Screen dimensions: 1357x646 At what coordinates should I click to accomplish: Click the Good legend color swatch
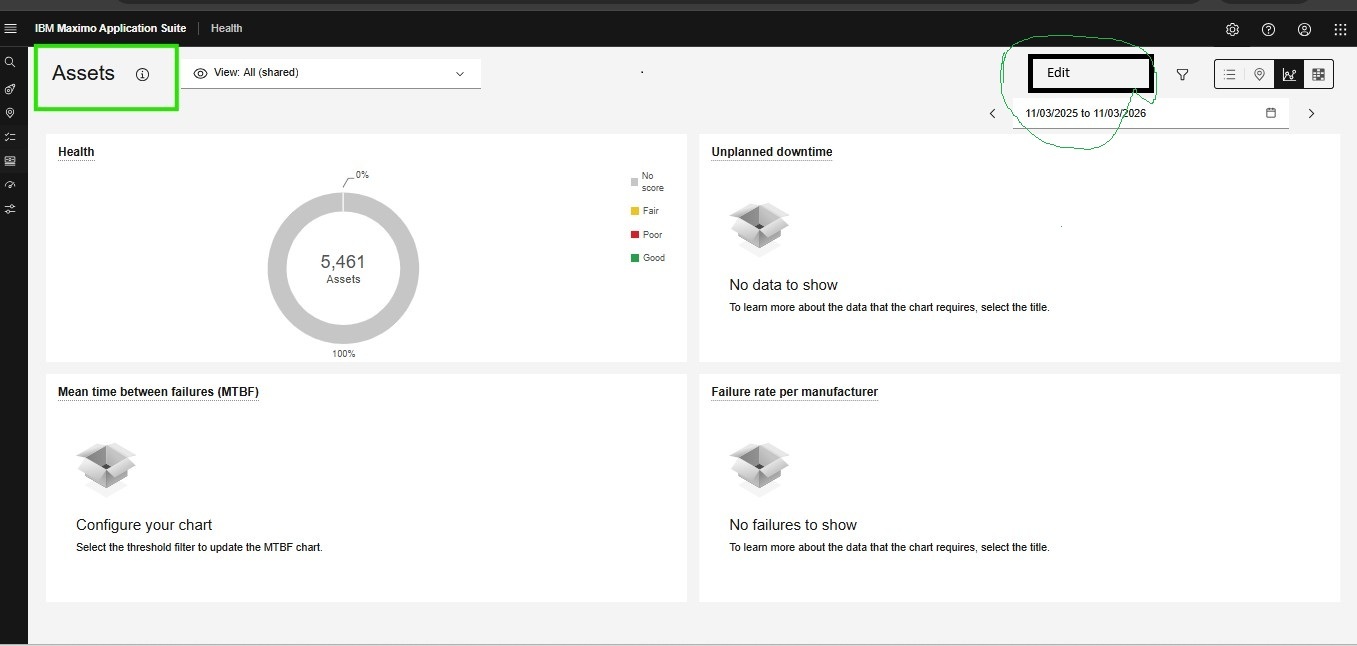[x=634, y=258]
